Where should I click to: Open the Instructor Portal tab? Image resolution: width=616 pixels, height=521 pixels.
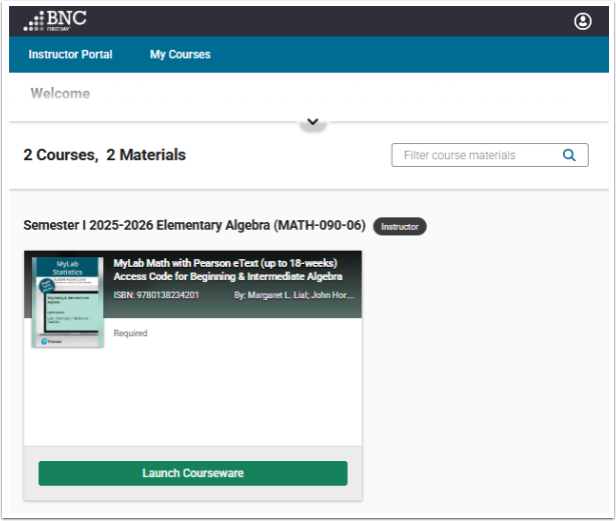(70, 54)
